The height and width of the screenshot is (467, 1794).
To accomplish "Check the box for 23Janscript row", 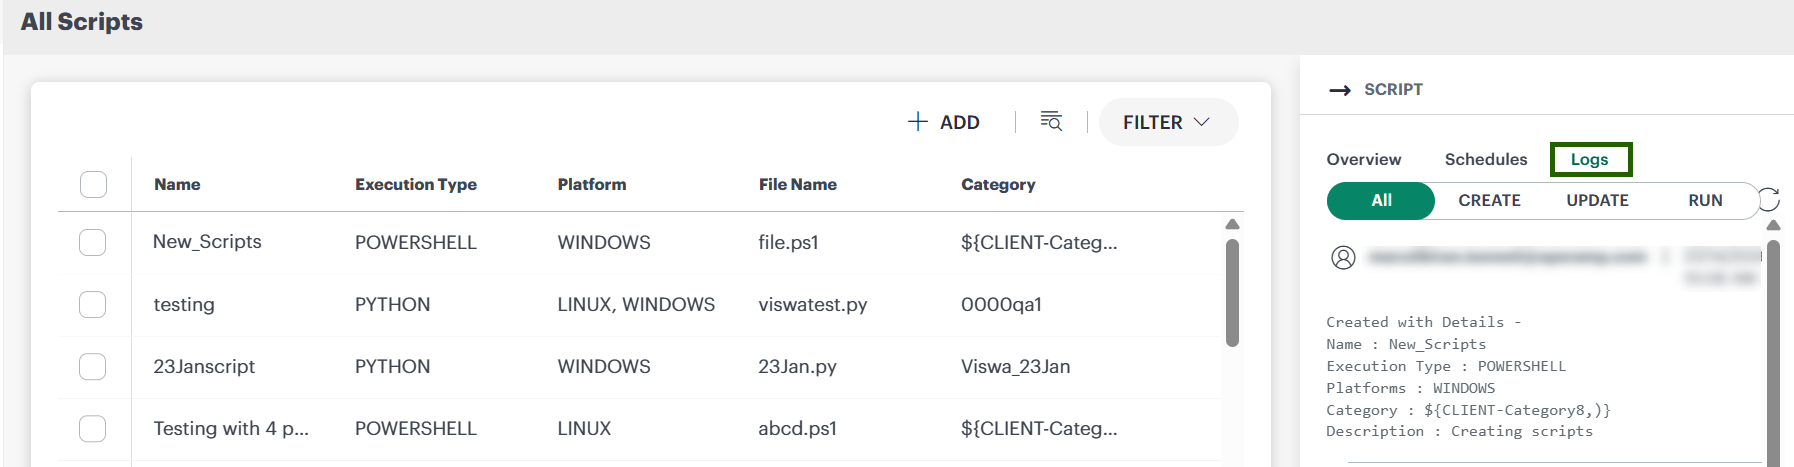I will (x=93, y=367).
